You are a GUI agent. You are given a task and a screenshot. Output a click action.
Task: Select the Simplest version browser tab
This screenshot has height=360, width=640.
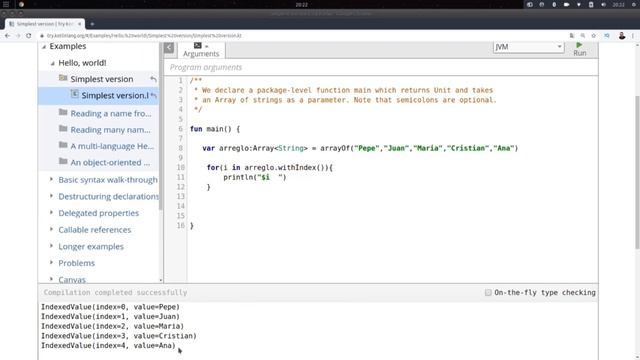coord(44,24)
